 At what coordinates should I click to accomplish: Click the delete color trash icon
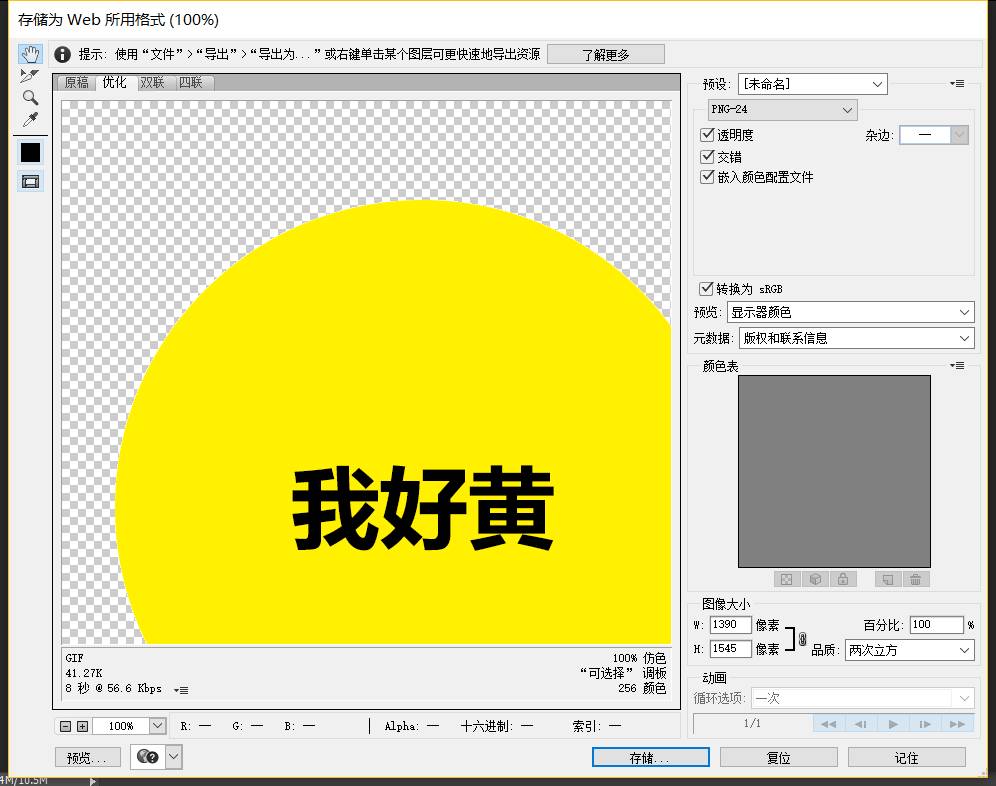[915, 579]
